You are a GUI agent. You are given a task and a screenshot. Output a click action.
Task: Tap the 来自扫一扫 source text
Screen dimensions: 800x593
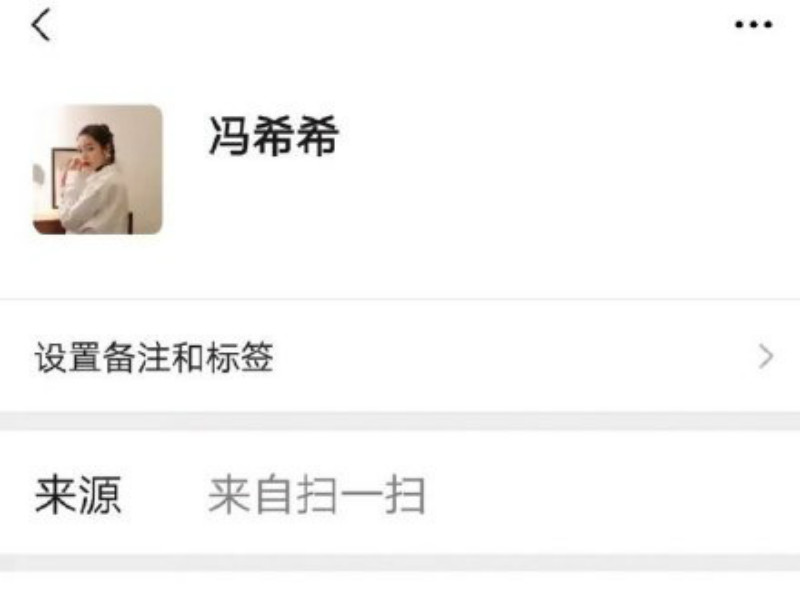click(317, 495)
